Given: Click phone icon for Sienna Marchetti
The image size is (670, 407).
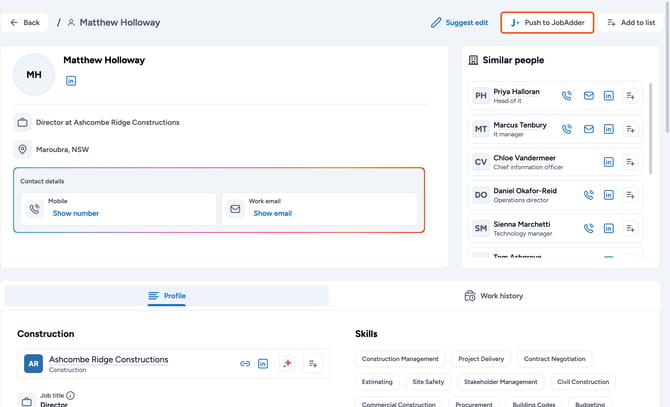Looking at the screenshot, I should coord(588,228).
